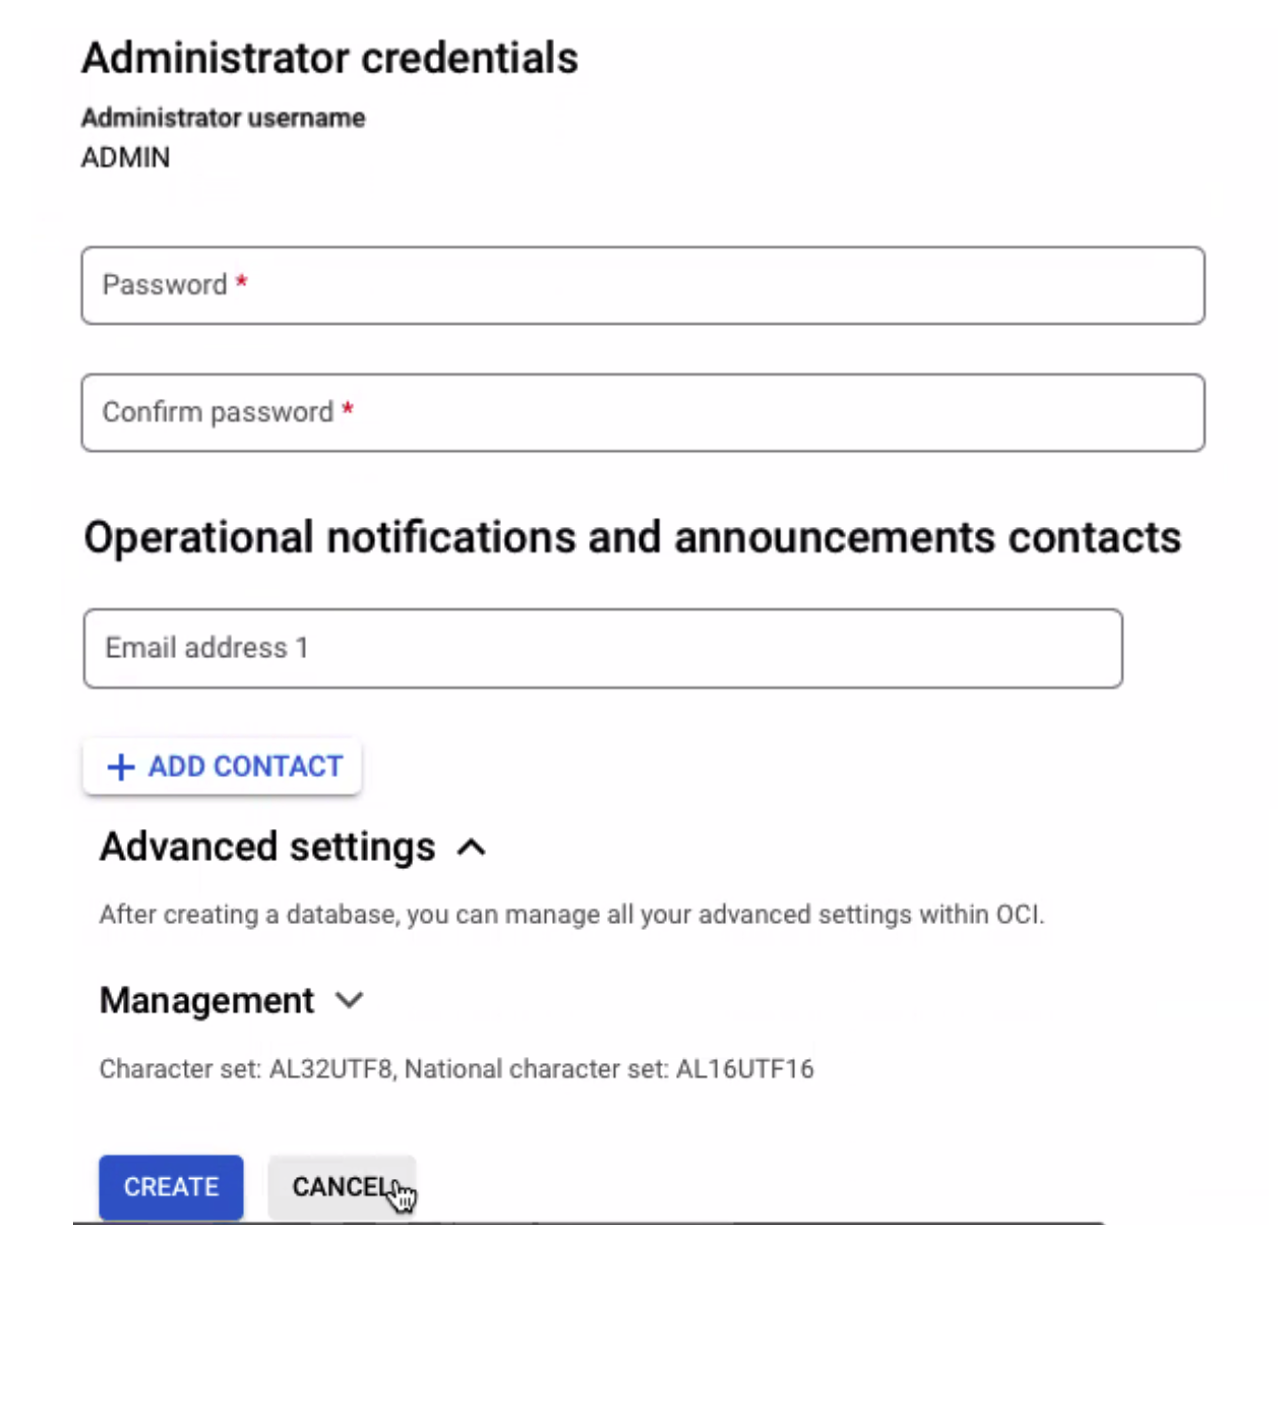Select the character set information text
Image resolution: width=1278 pixels, height=1424 pixels.
click(456, 1068)
